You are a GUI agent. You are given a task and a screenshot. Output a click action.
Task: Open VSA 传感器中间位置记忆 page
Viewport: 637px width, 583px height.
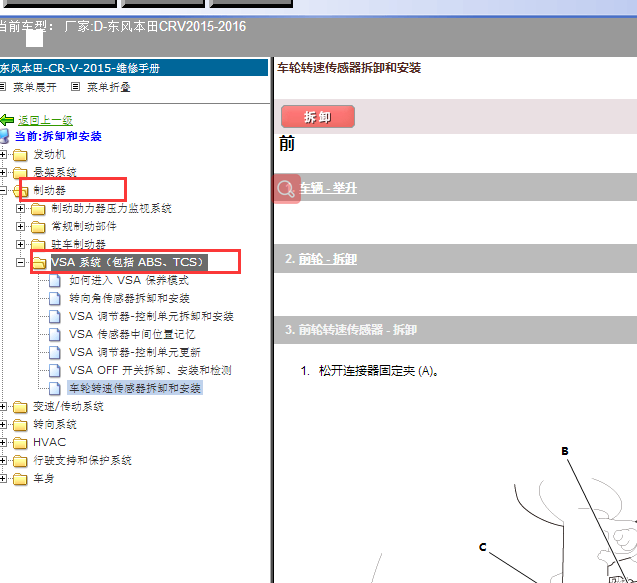coord(132,334)
